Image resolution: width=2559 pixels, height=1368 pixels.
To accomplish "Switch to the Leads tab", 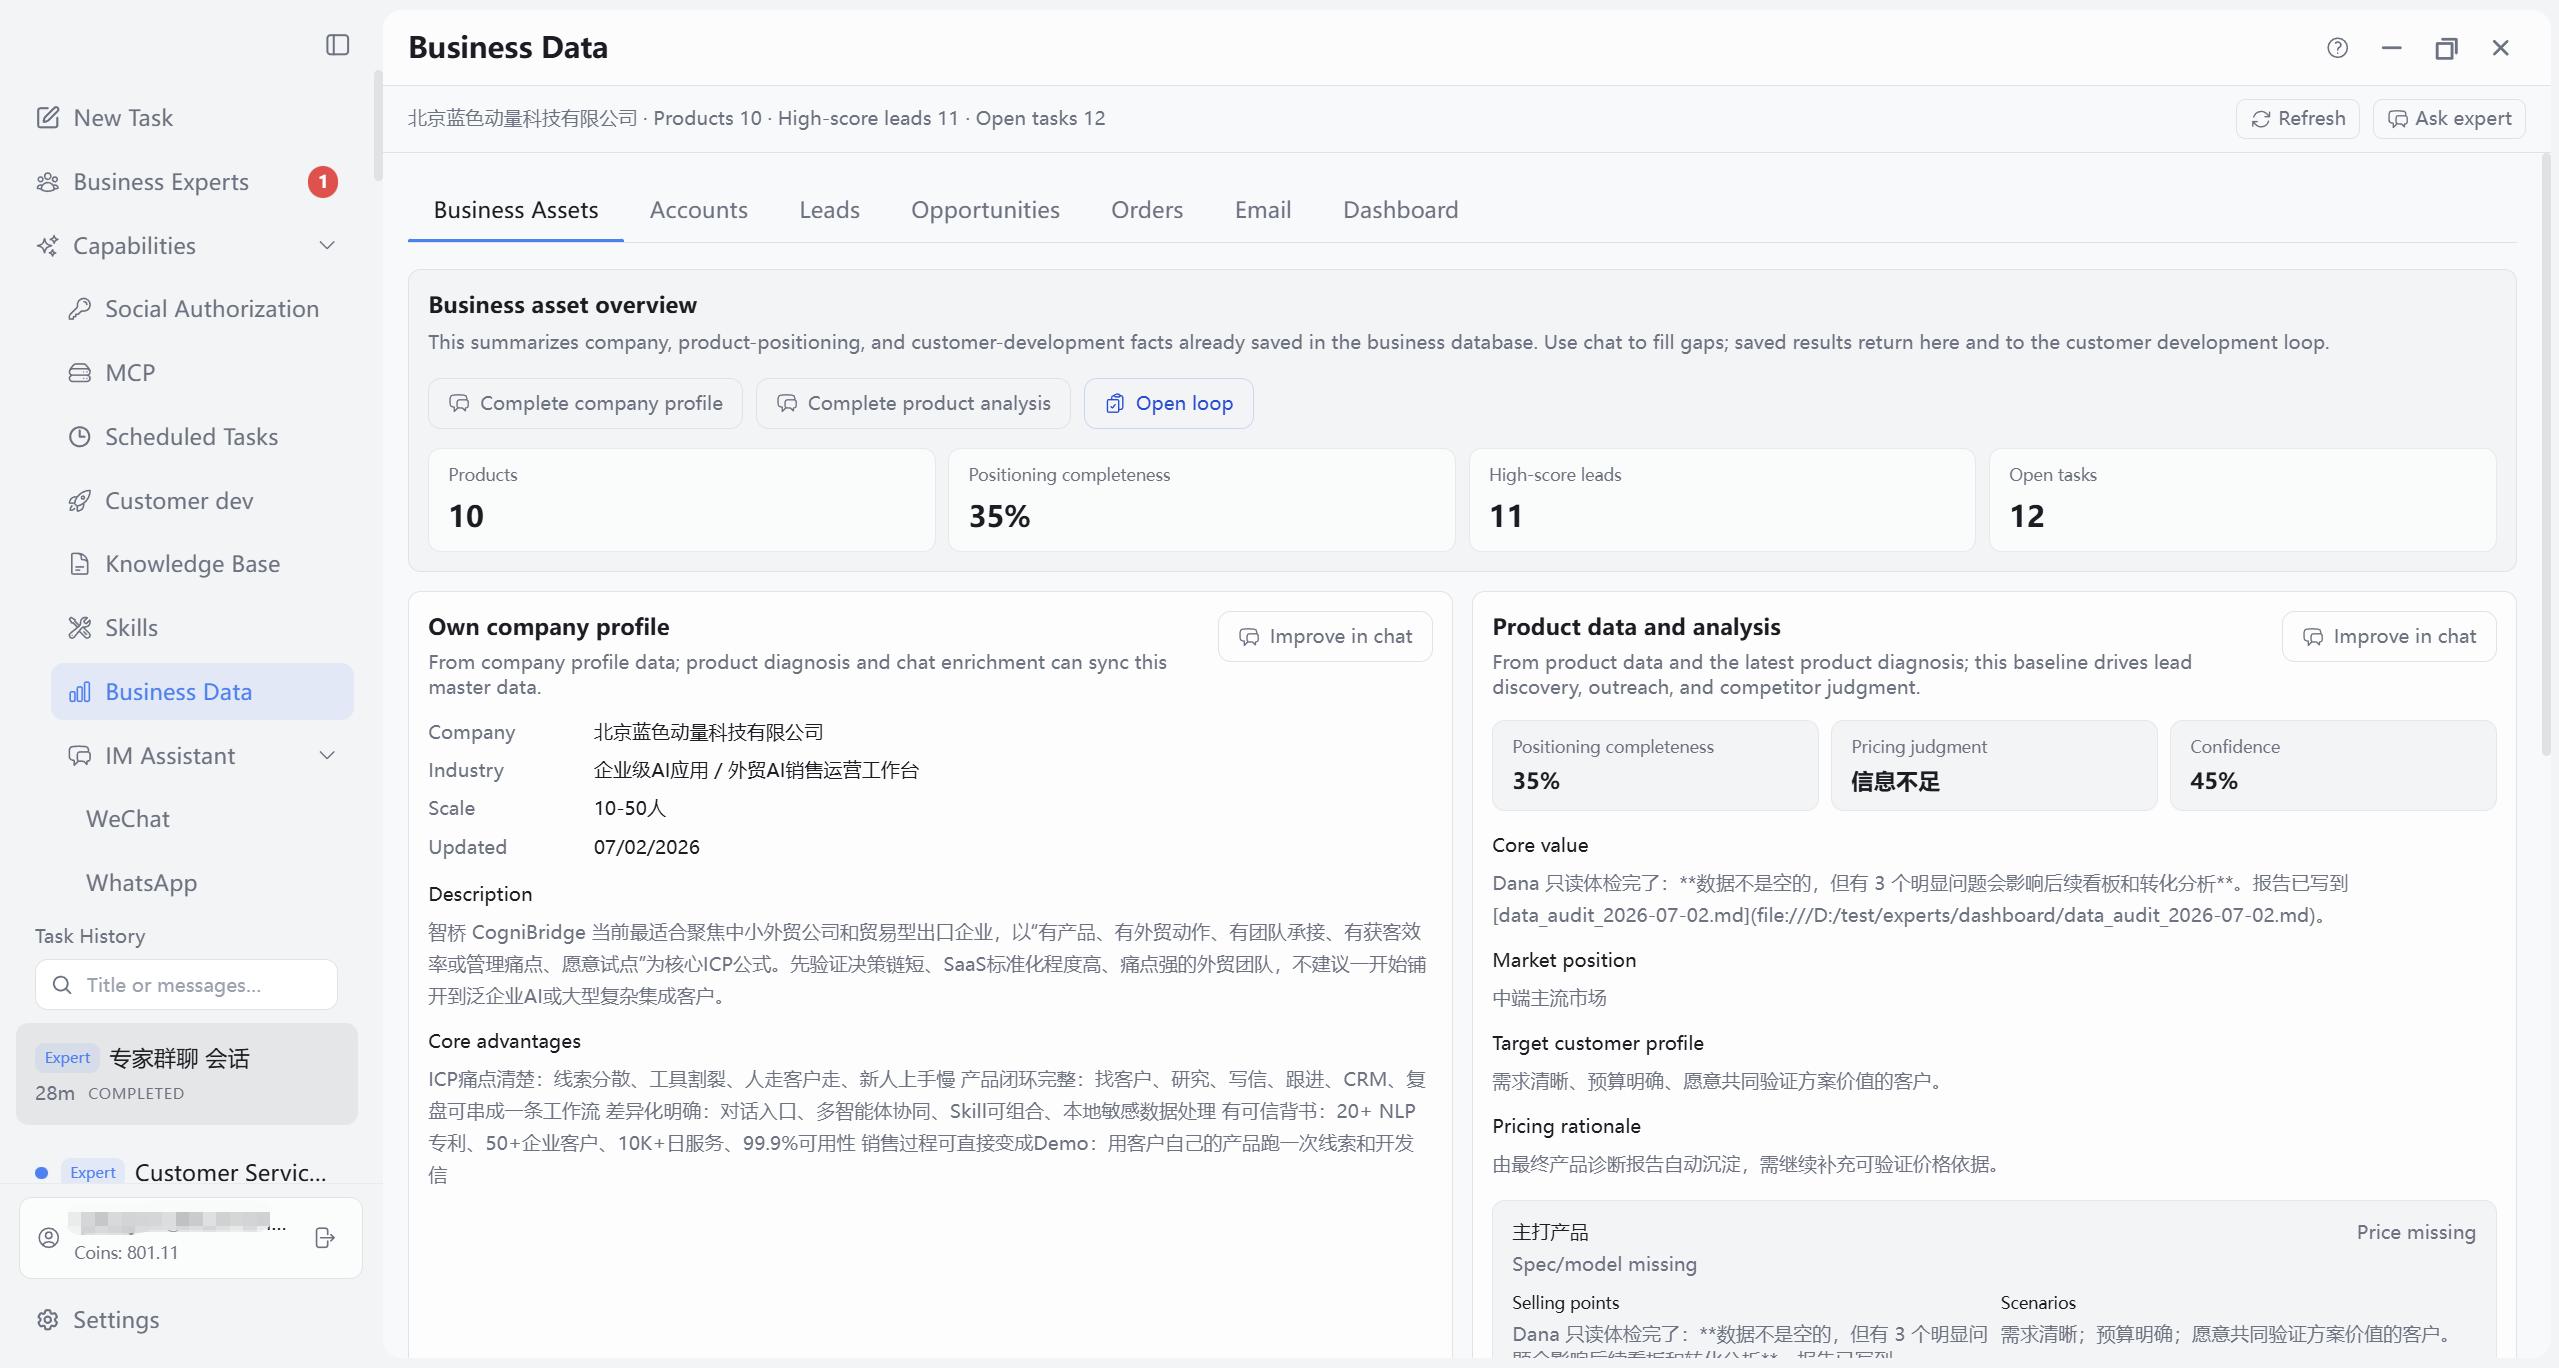I will click(829, 210).
